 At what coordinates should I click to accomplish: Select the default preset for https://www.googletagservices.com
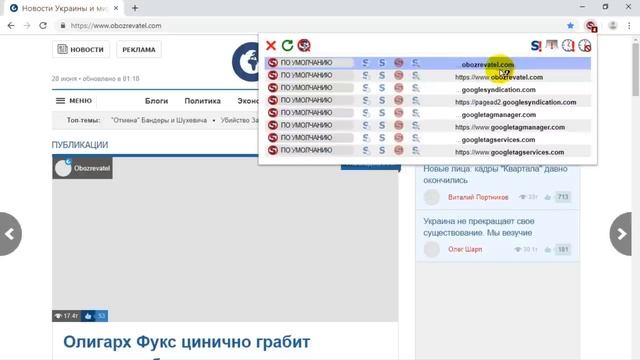click(x=310, y=150)
